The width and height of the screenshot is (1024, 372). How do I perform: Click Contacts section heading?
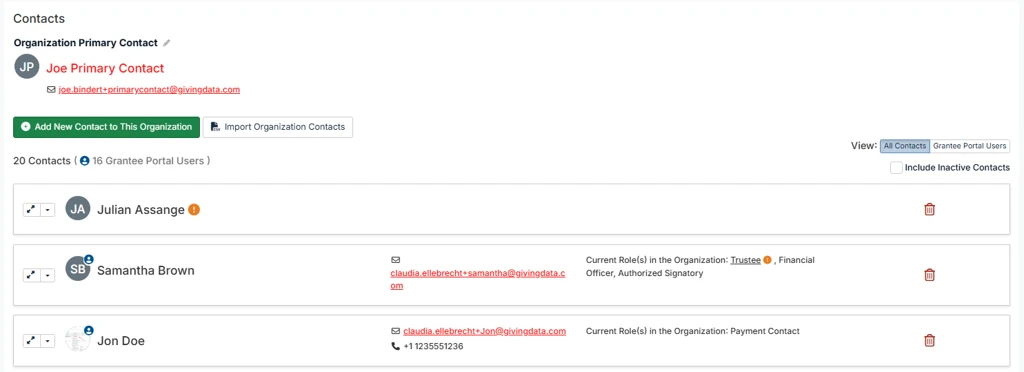pos(39,19)
